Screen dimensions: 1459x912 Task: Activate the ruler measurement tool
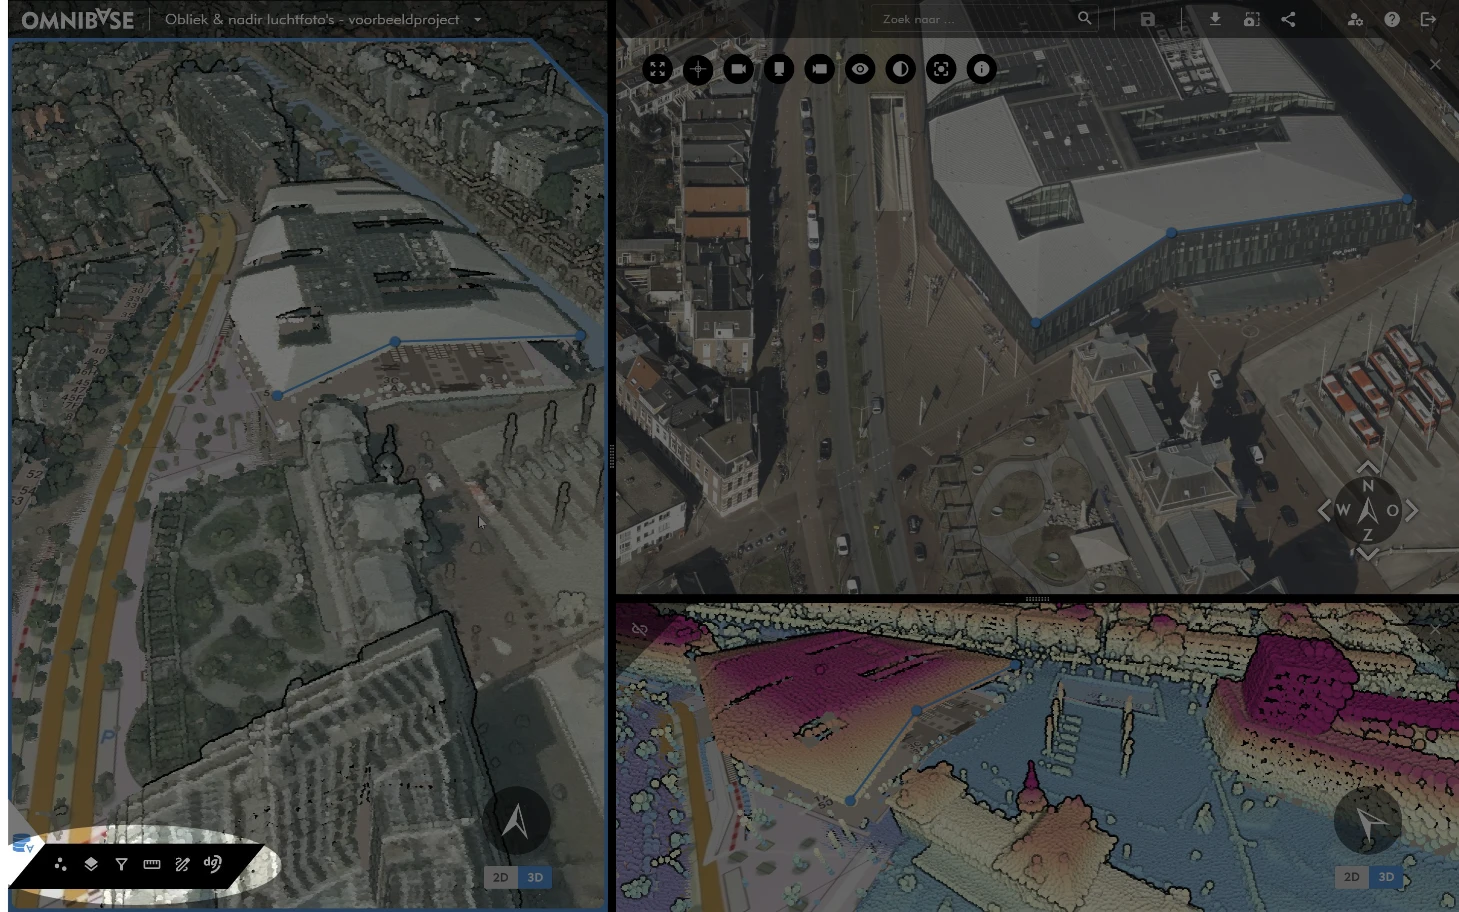click(152, 864)
